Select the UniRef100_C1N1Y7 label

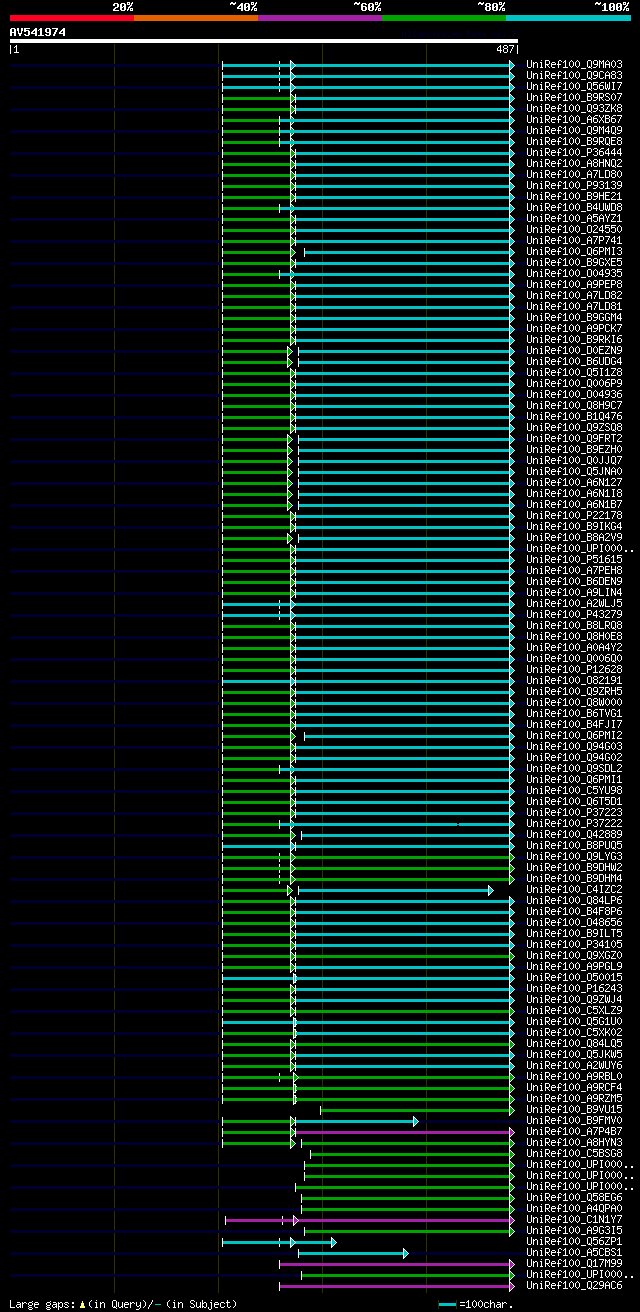pyautogui.click(x=574, y=1219)
